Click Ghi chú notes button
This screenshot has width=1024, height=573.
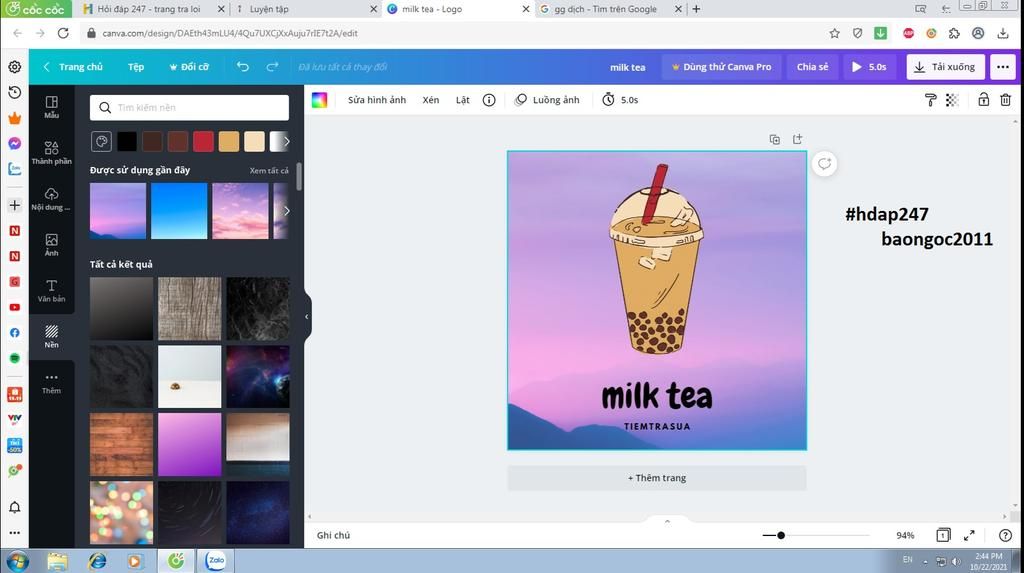pos(333,535)
